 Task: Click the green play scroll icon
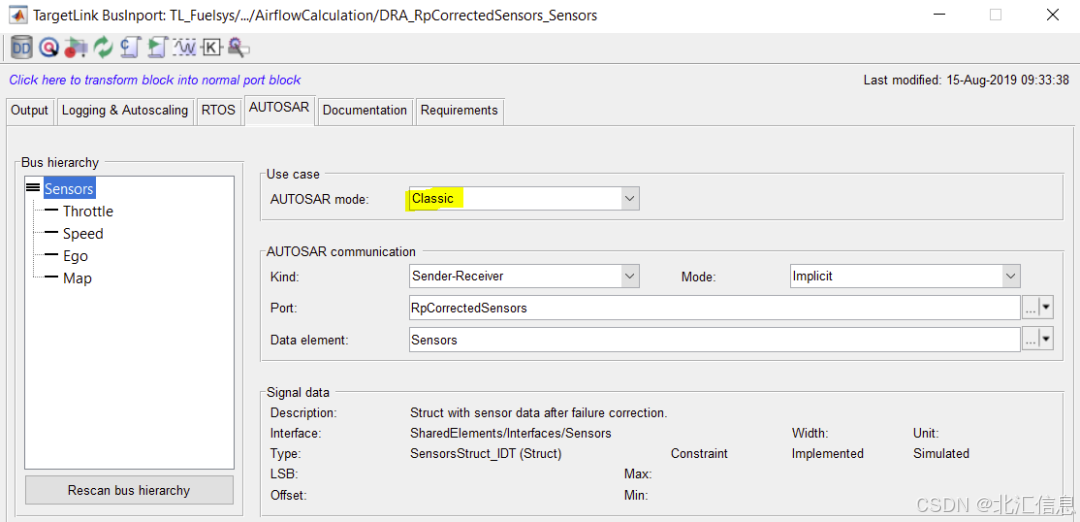[158, 47]
